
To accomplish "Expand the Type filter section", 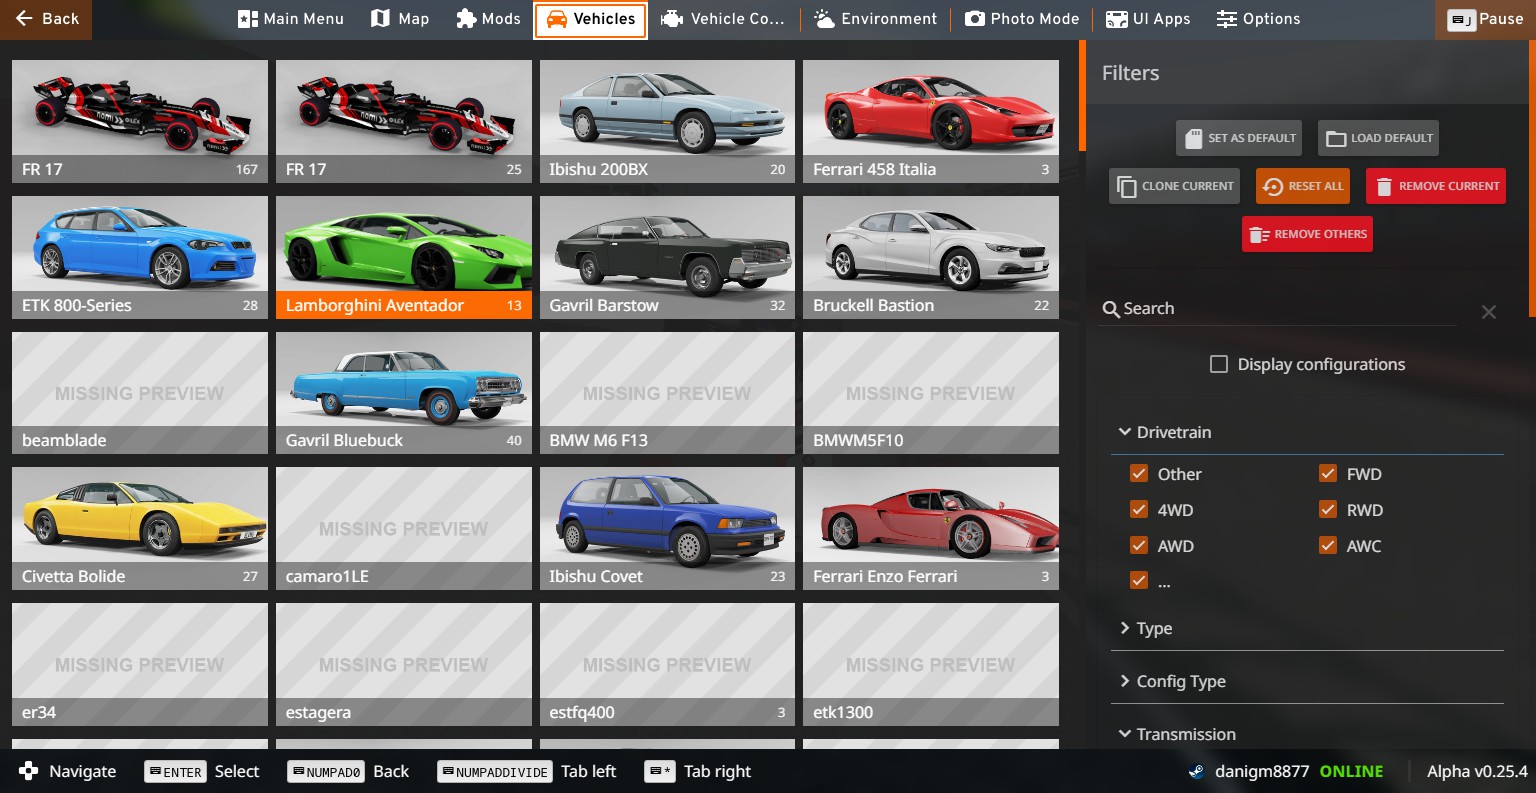I will pos(1307,628).
